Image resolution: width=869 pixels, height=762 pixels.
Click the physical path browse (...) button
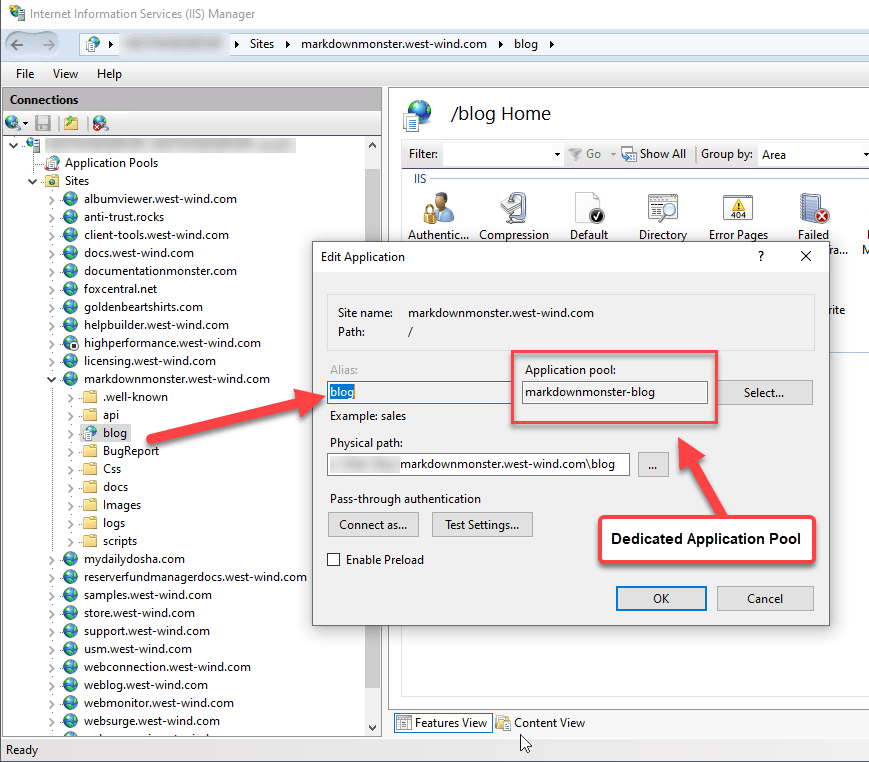coord(653,464)
